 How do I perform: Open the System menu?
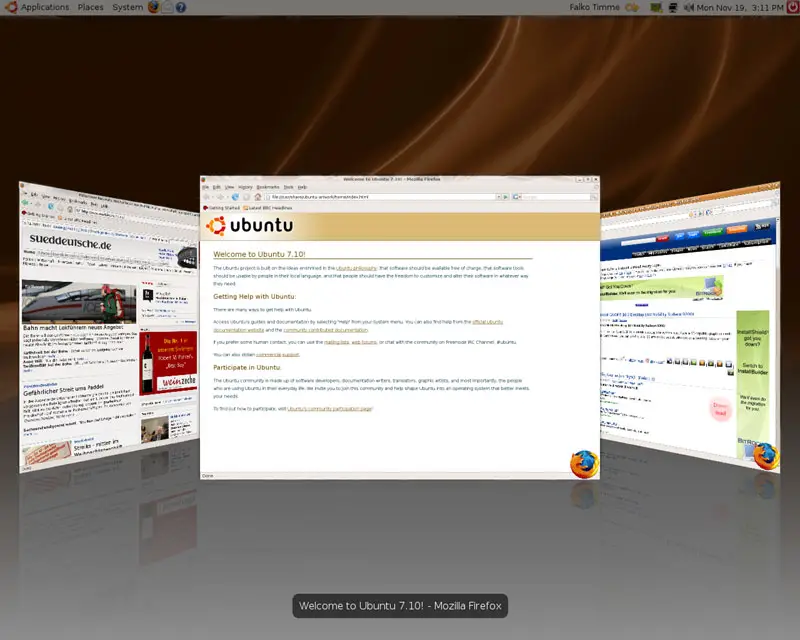(128, 7)
